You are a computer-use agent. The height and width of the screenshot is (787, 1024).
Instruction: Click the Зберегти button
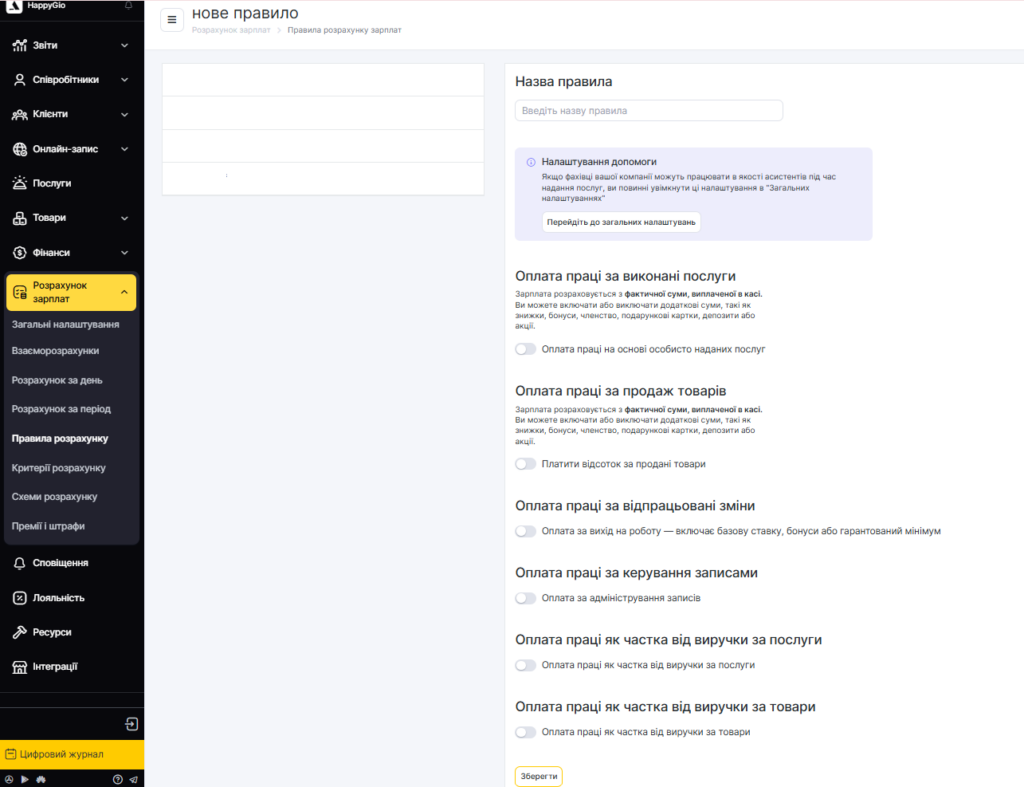[538, 776]
